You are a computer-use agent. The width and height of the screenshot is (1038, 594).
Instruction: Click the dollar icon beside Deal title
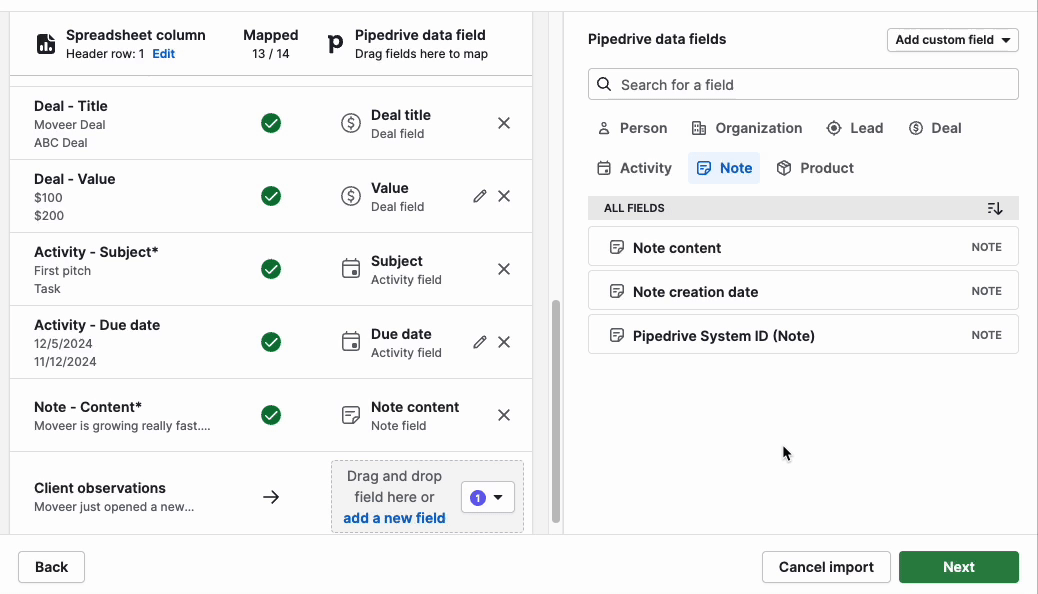click(x=351, y=123)
